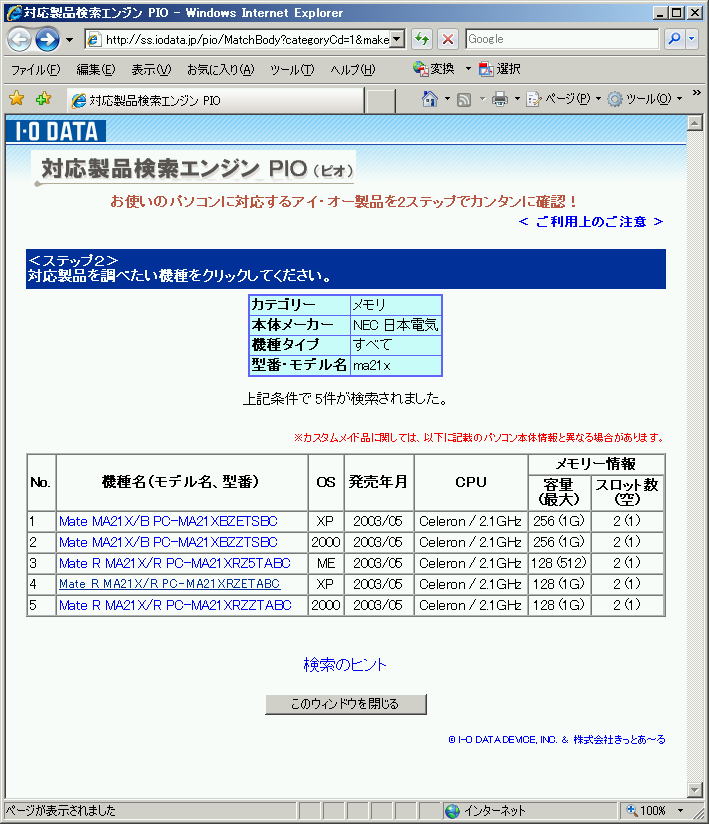Click the インターネット zone globe icon

[452, 811]
